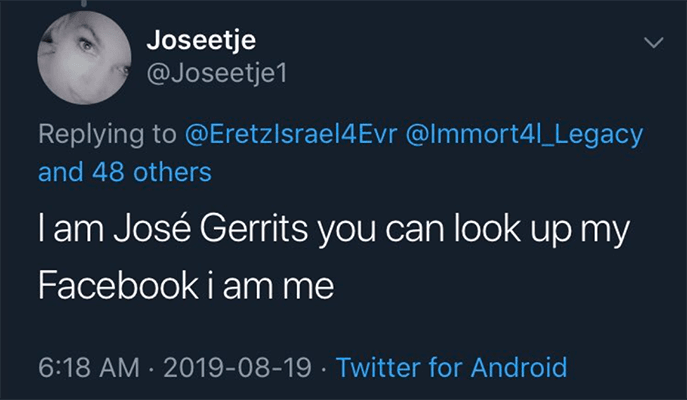
Task: Click the 'you can' words in tweet
Action: [381, 230]
